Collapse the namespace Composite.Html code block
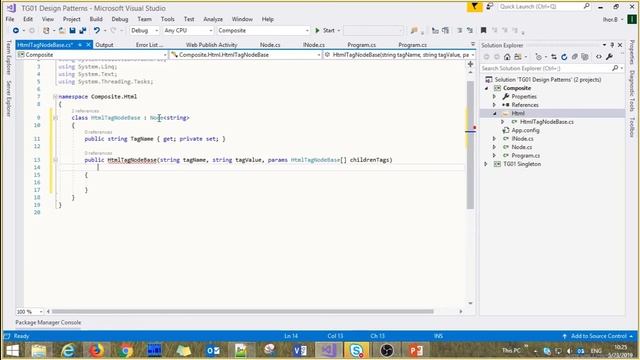640x360 pixels. click(55, 97)
